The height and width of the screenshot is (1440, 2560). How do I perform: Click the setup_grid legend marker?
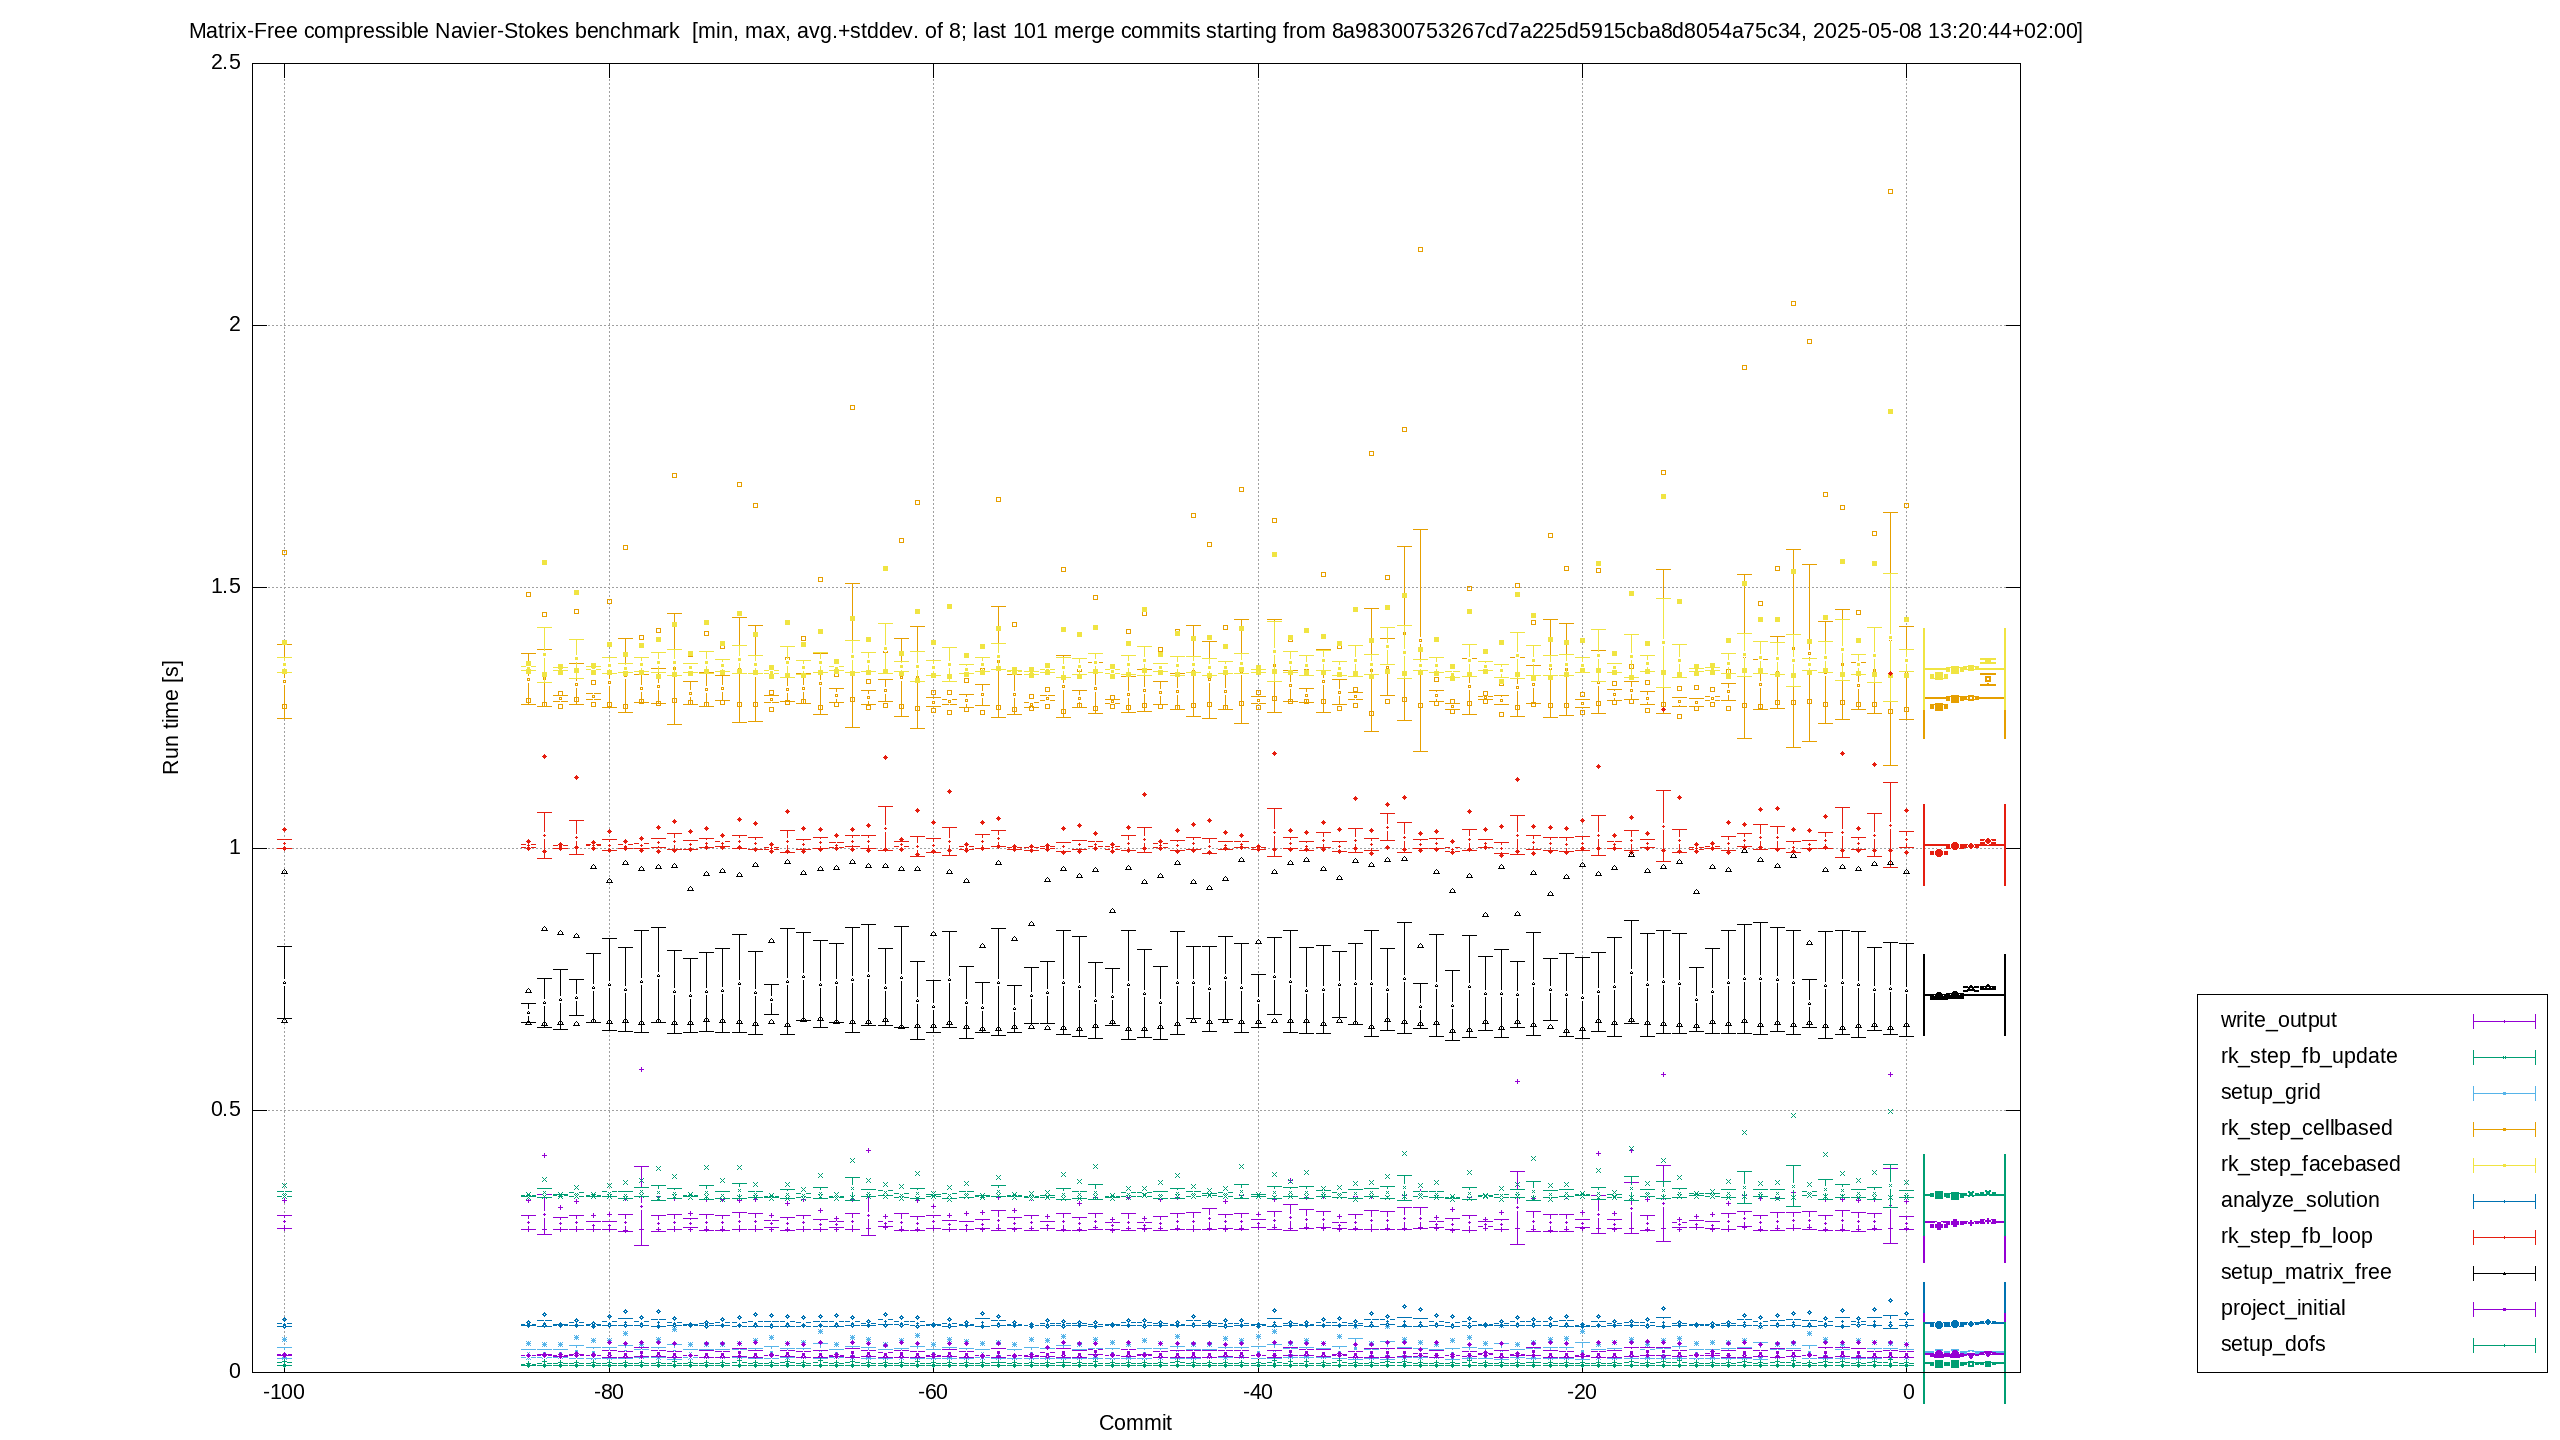coord(2504,1093)
